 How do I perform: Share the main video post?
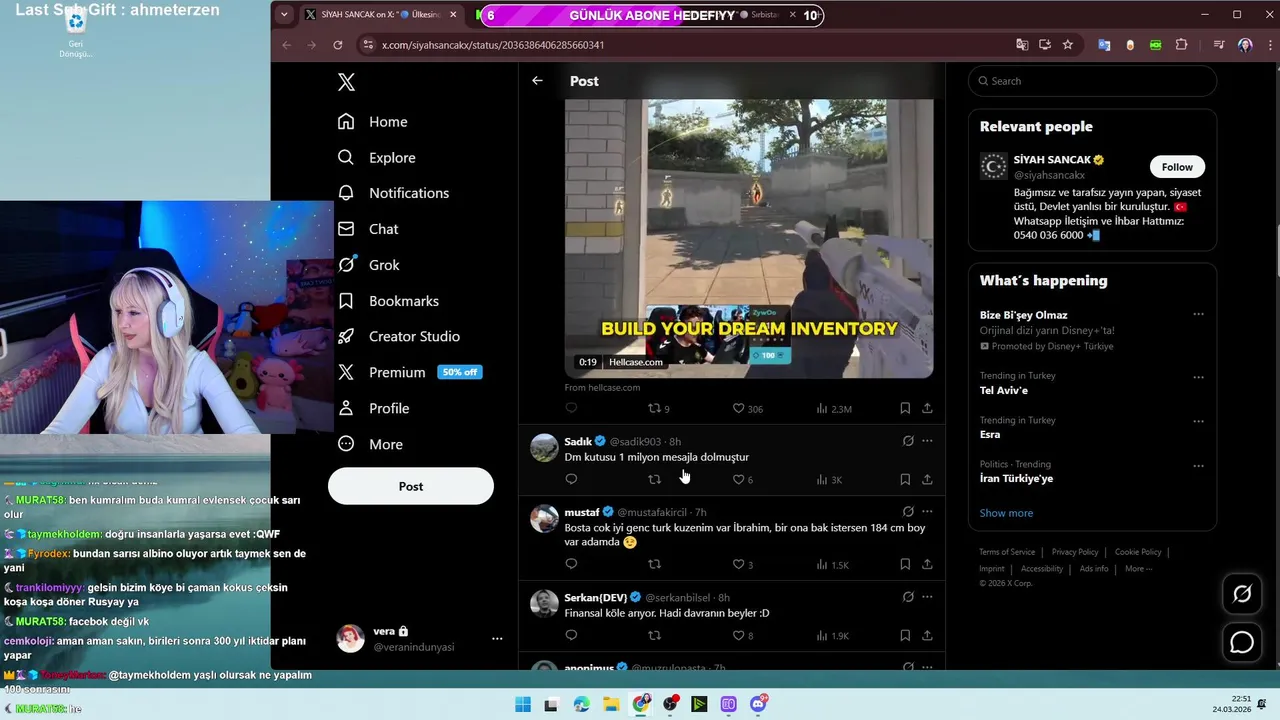point(927,408)
